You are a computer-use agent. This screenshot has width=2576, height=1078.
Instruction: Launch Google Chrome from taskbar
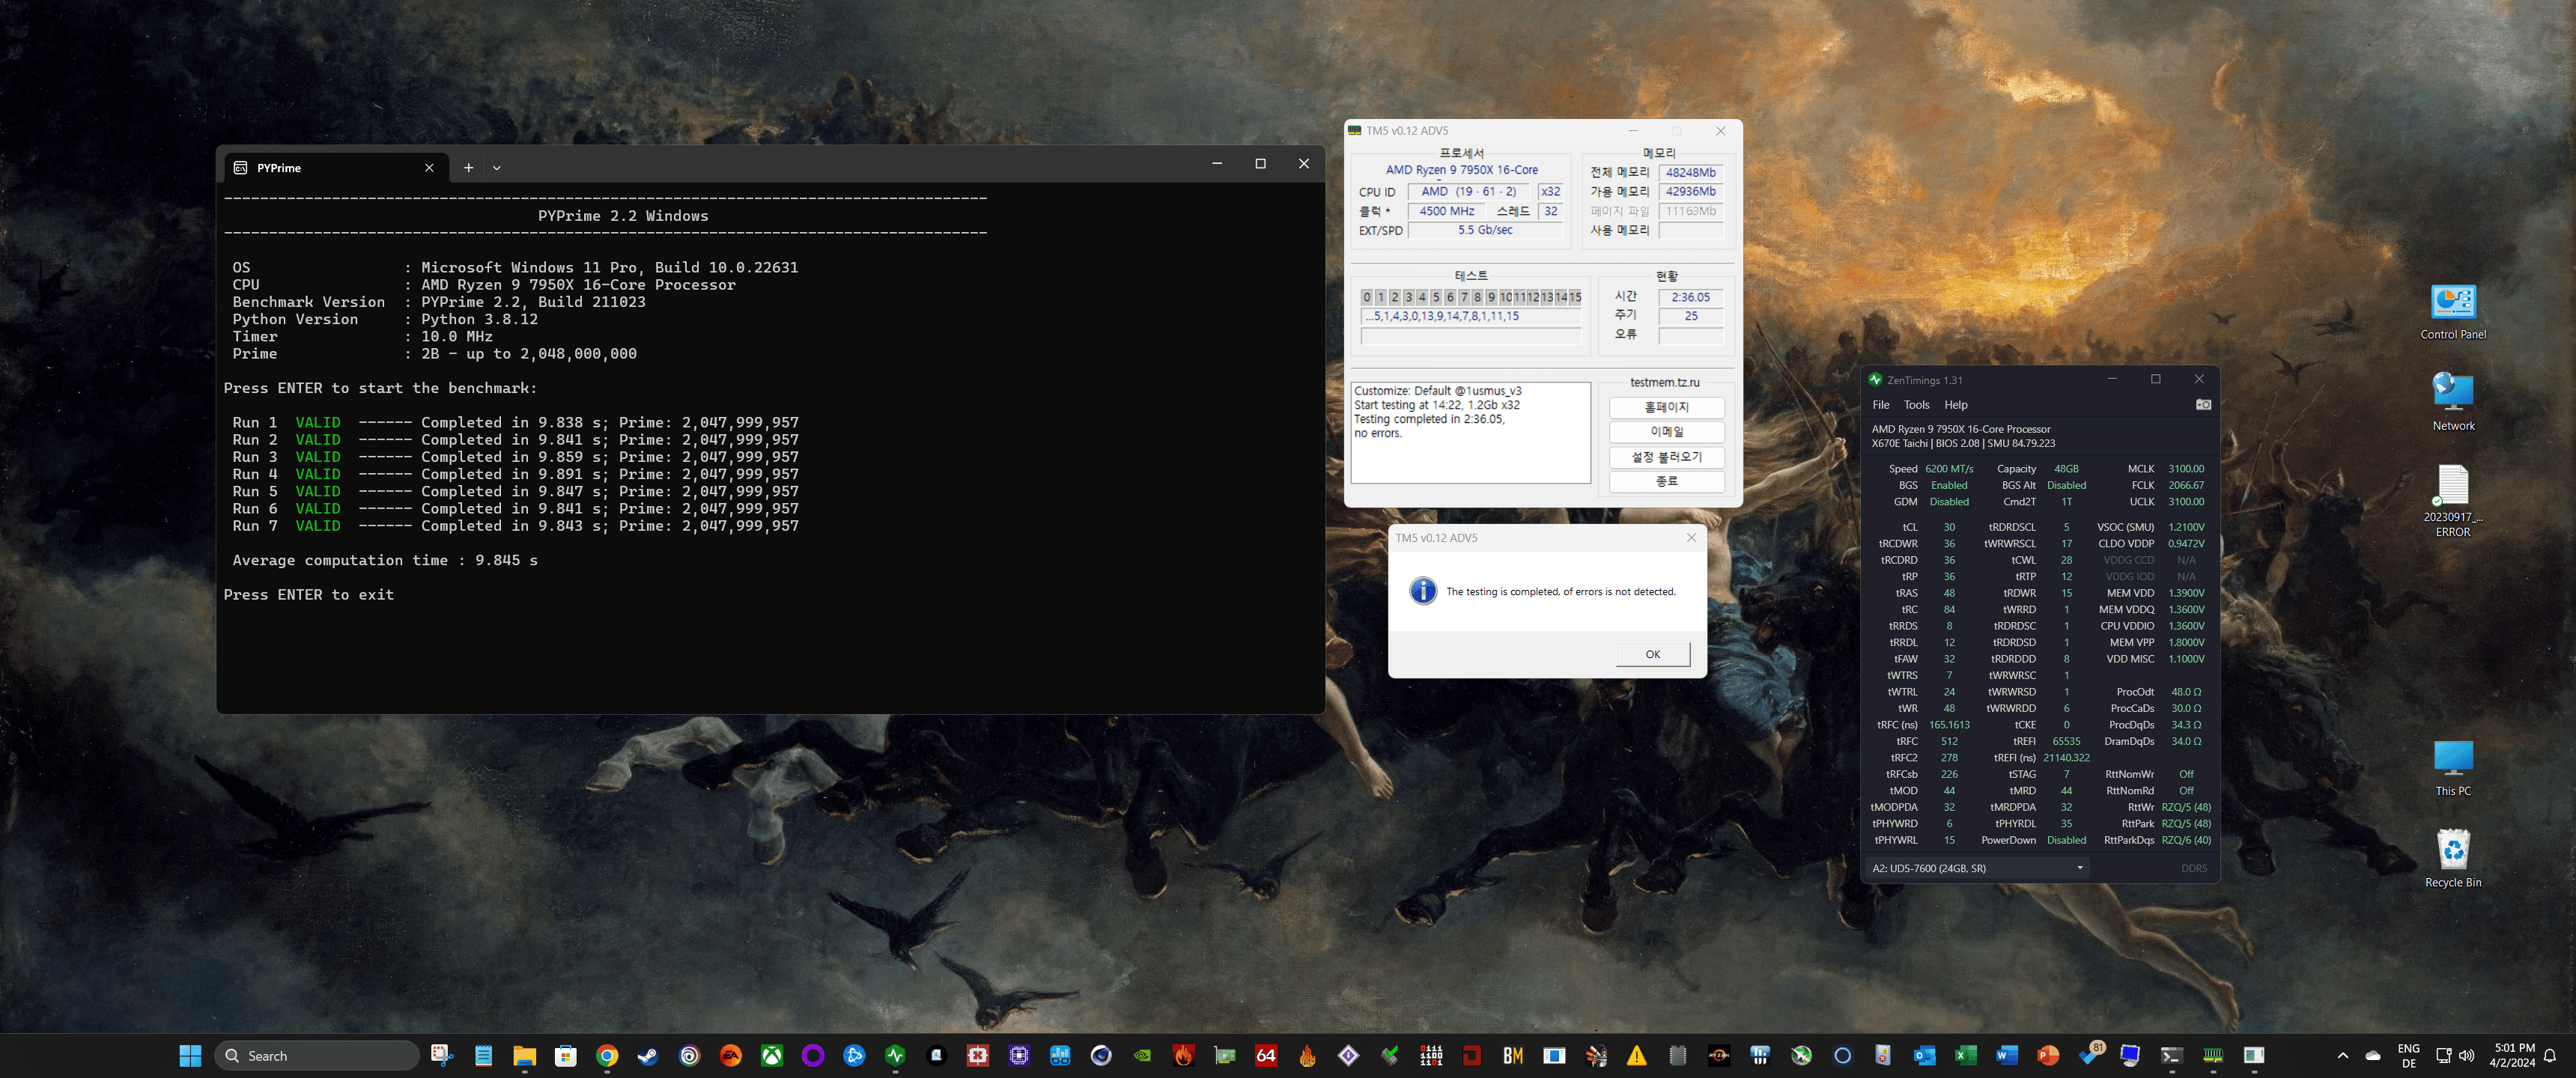click(x=607, y=1056)
